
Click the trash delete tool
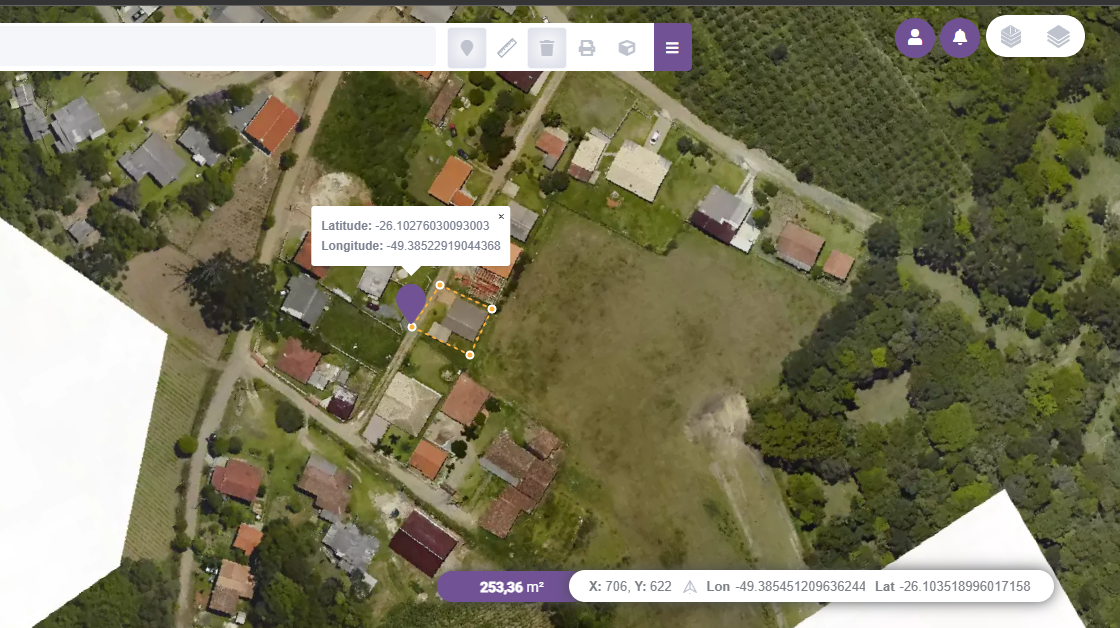coord(546,48)
